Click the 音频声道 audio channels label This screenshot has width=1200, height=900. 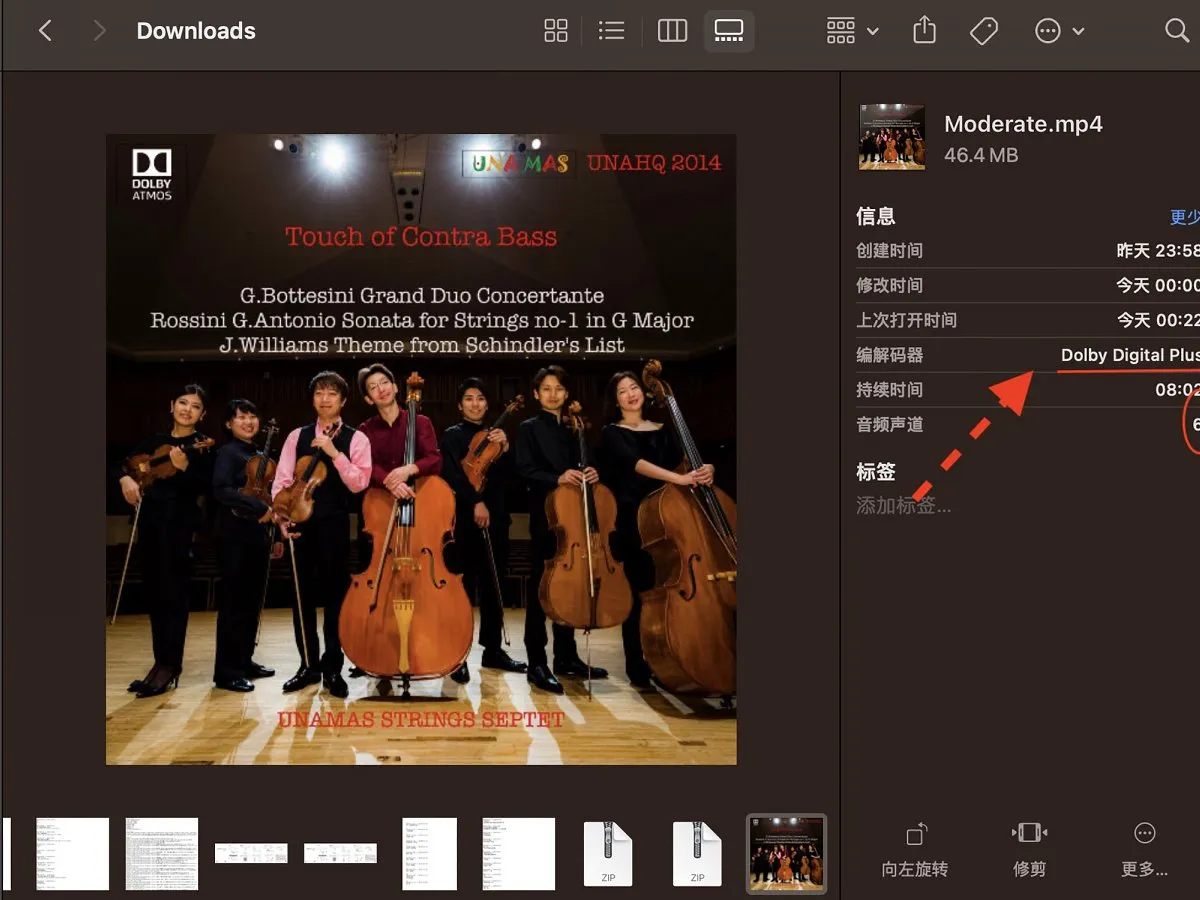pos(889,425)
